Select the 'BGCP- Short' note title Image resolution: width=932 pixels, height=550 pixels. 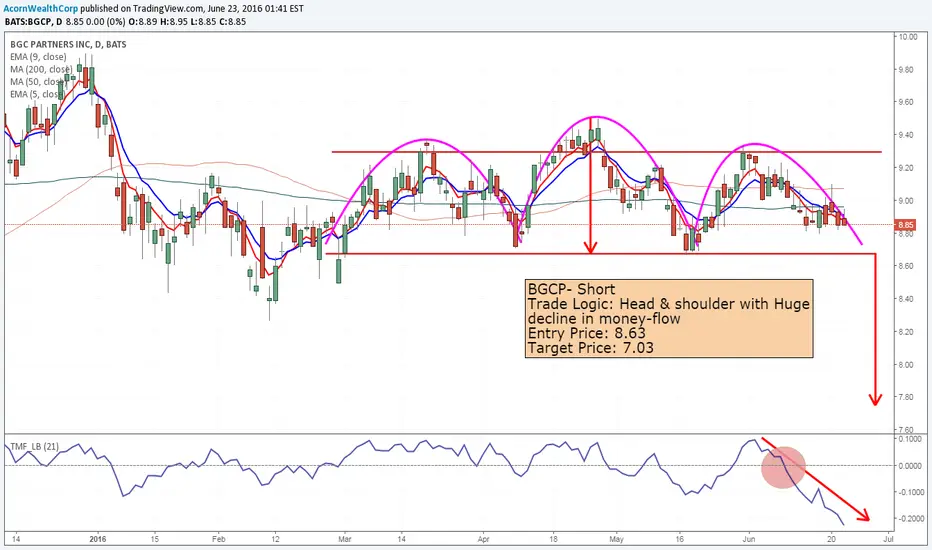point(572,289)
